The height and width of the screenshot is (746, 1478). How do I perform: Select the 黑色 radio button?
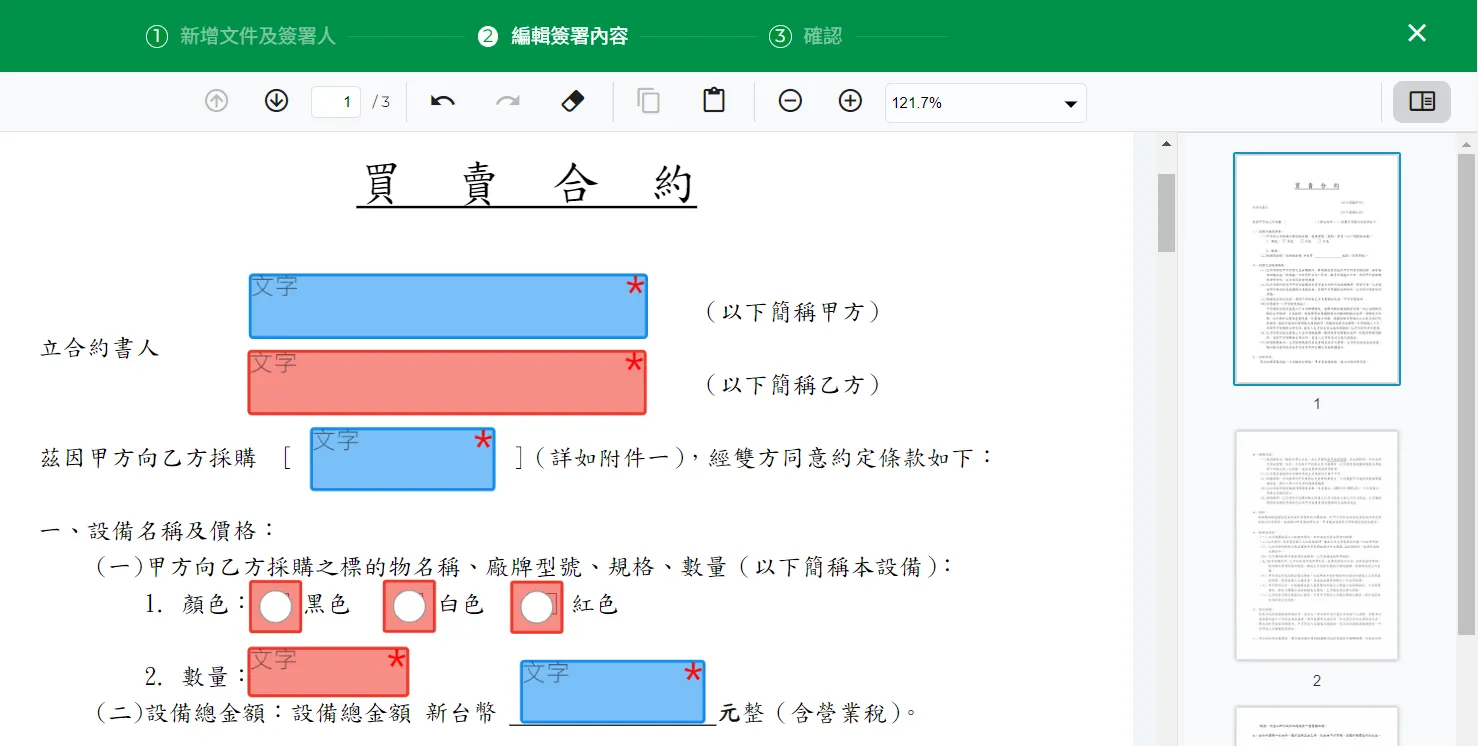tap(275, 607)
